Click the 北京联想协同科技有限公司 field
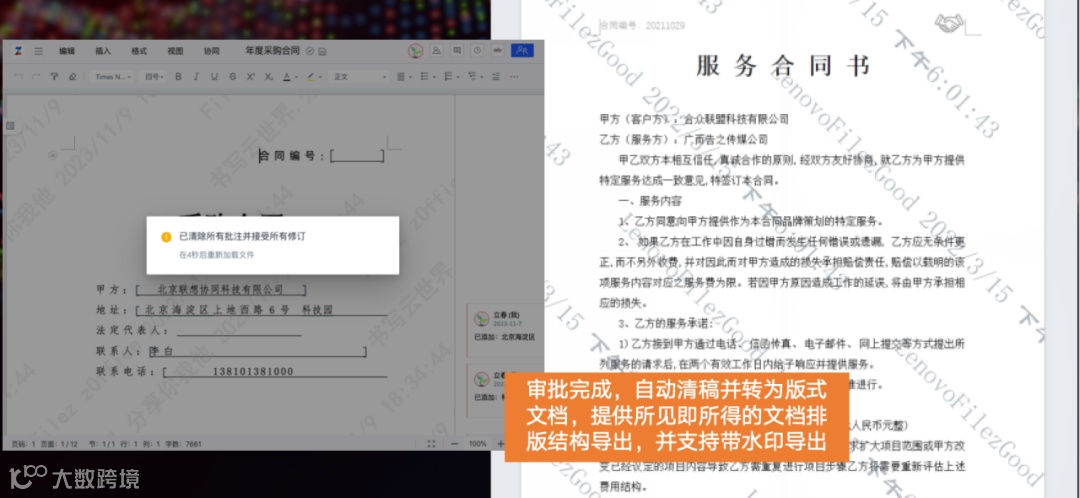 point(220,290)
